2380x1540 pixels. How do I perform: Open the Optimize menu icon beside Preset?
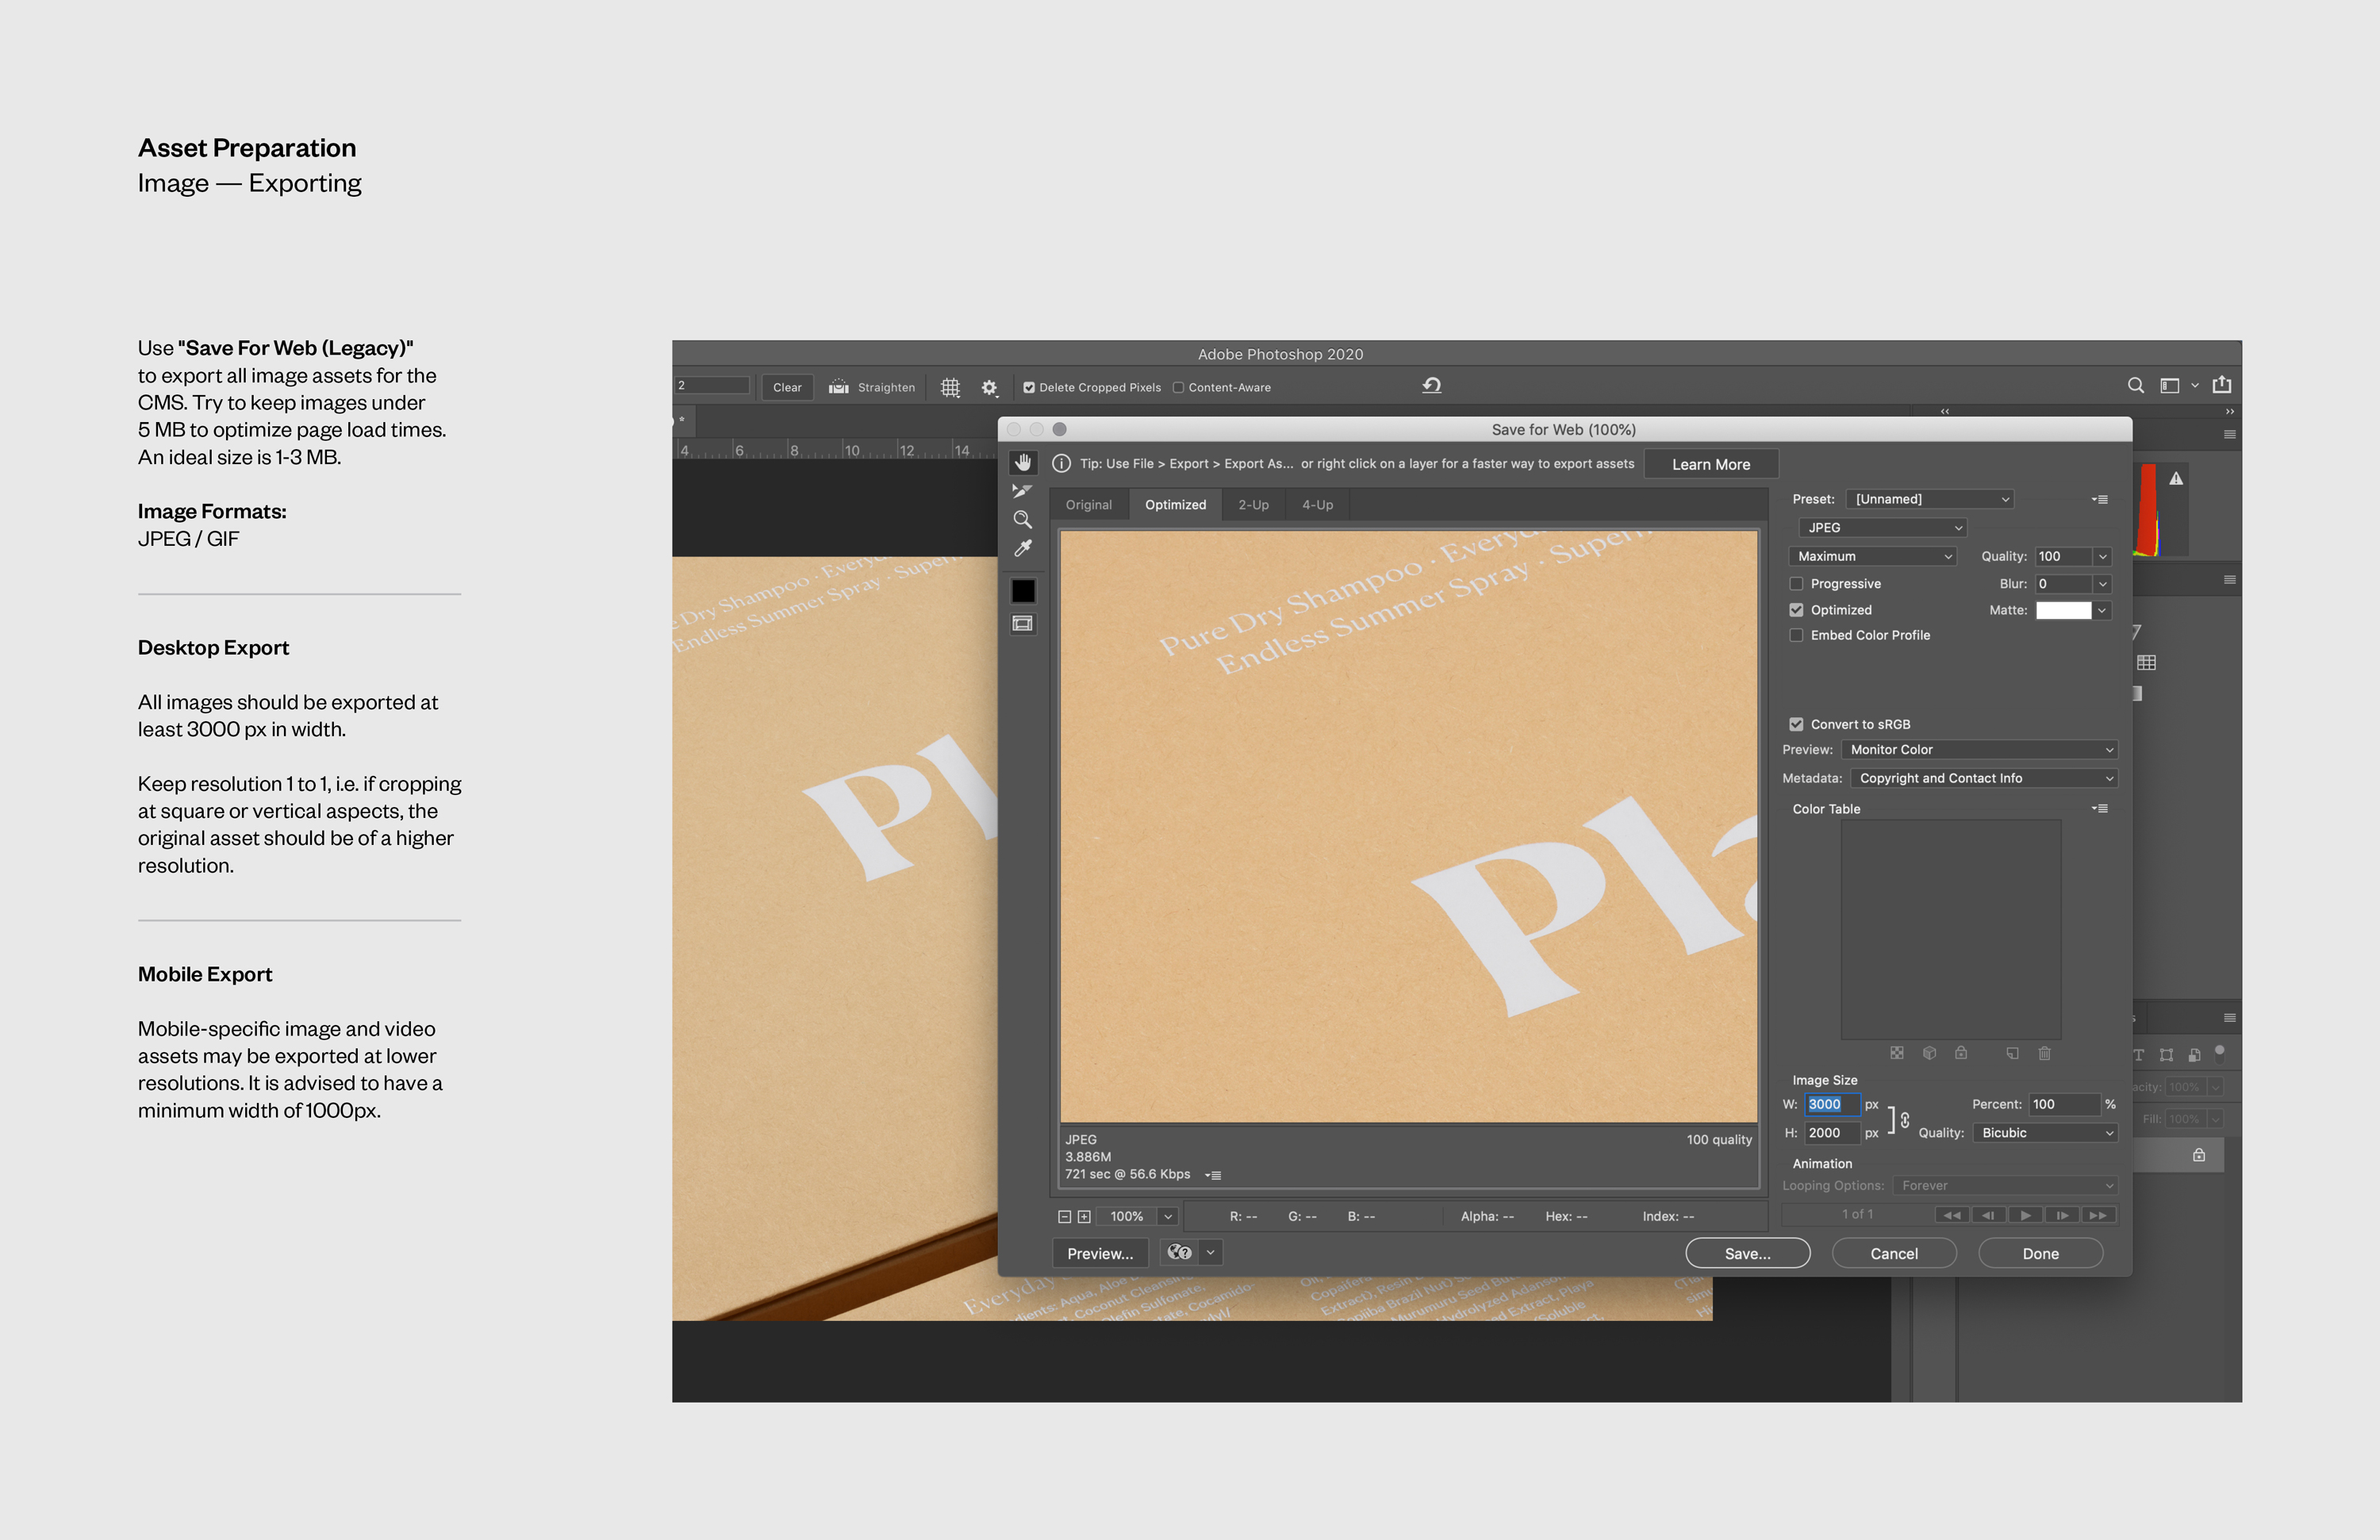pyautogui.click(x=2099, y=499)
